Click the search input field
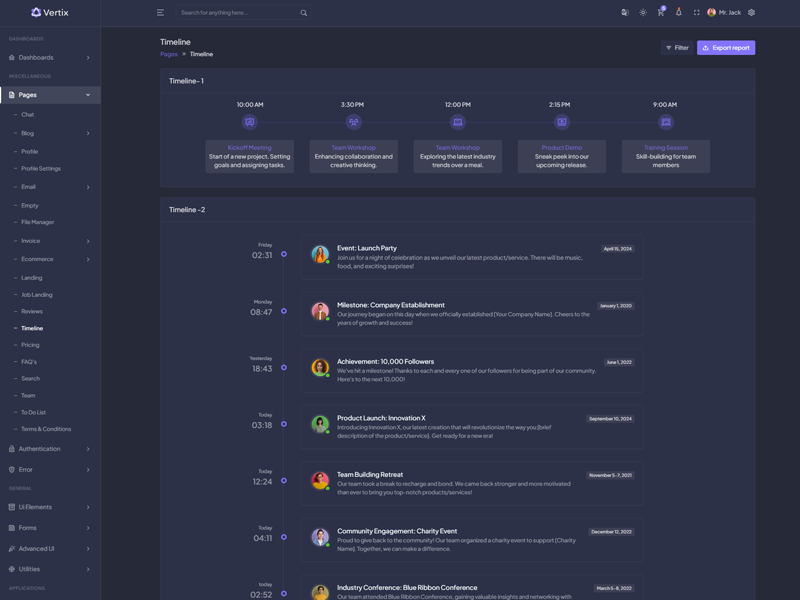 tap(238, 13)
